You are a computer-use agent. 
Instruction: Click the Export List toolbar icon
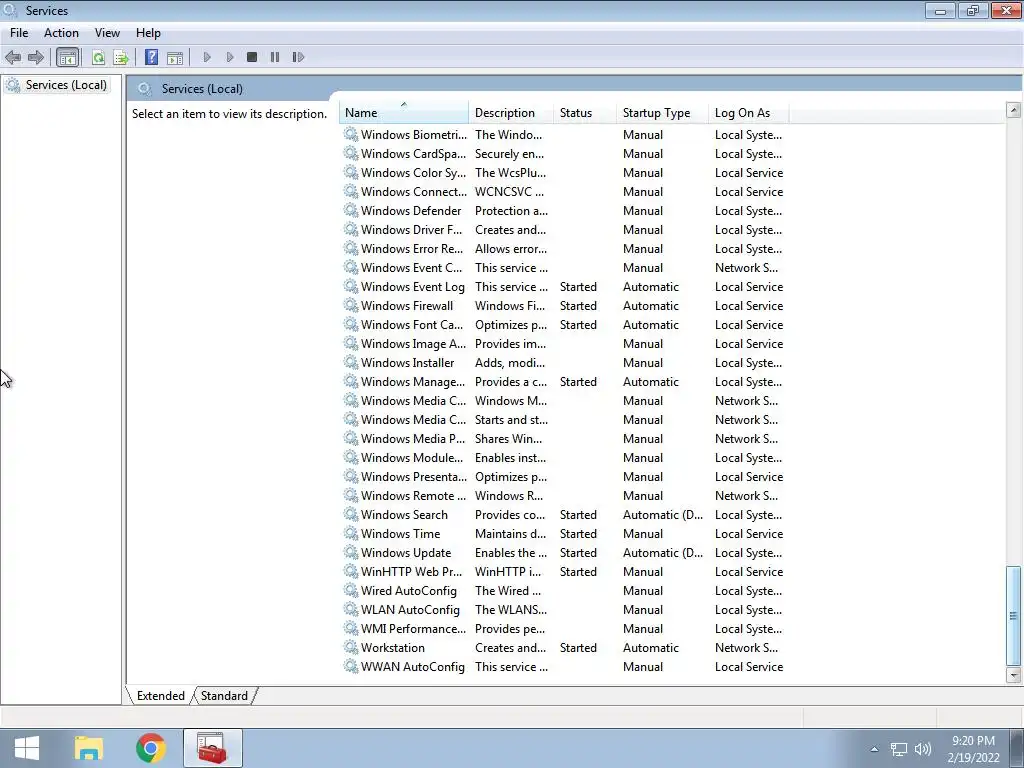tap(121, 57)
